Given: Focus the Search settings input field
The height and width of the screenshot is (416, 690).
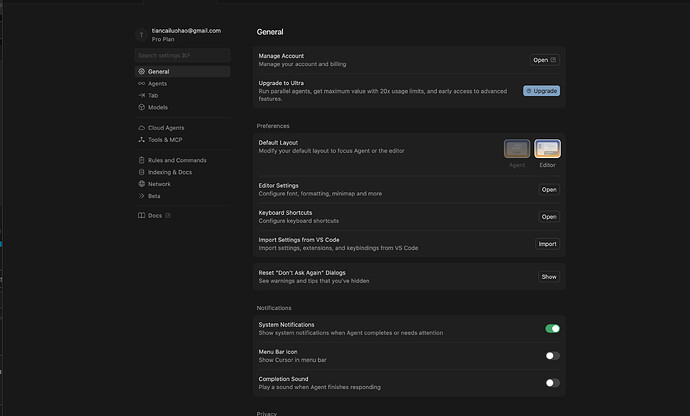Looking at the screenshot, I should tap(182, 56).
